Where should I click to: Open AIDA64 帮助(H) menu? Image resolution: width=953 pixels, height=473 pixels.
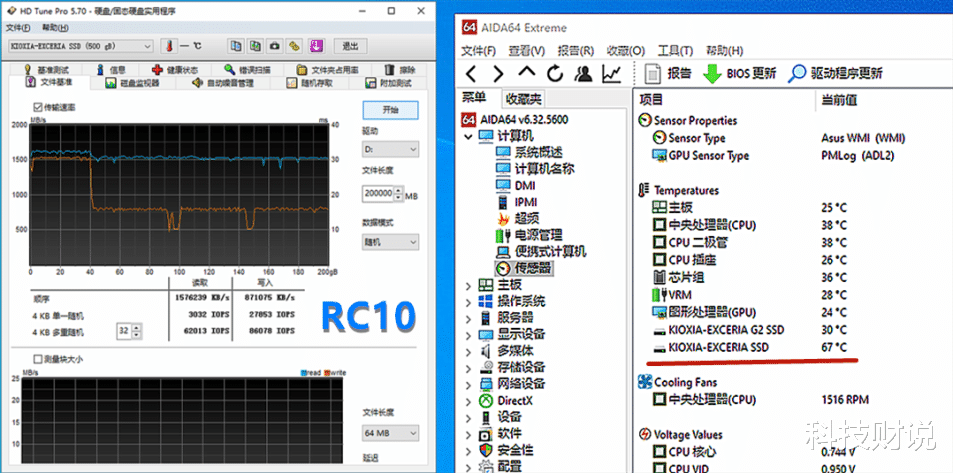pos(724,51)
